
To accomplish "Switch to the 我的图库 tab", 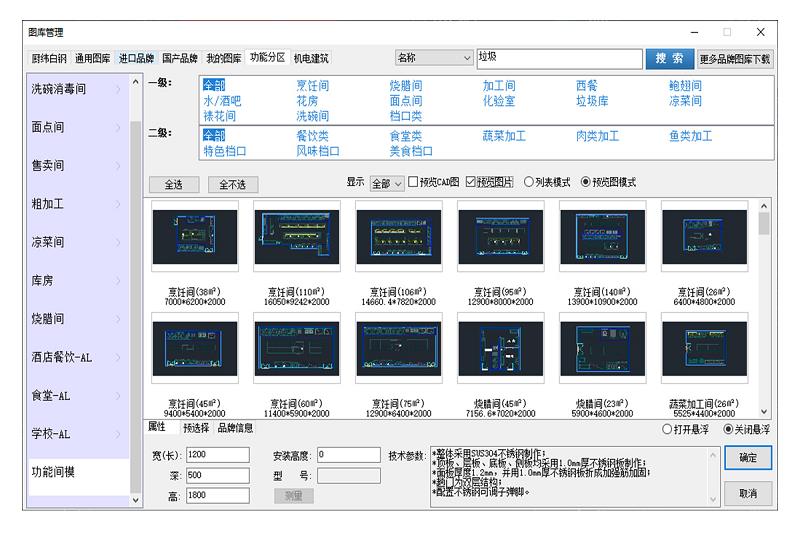I will point(223,59).
